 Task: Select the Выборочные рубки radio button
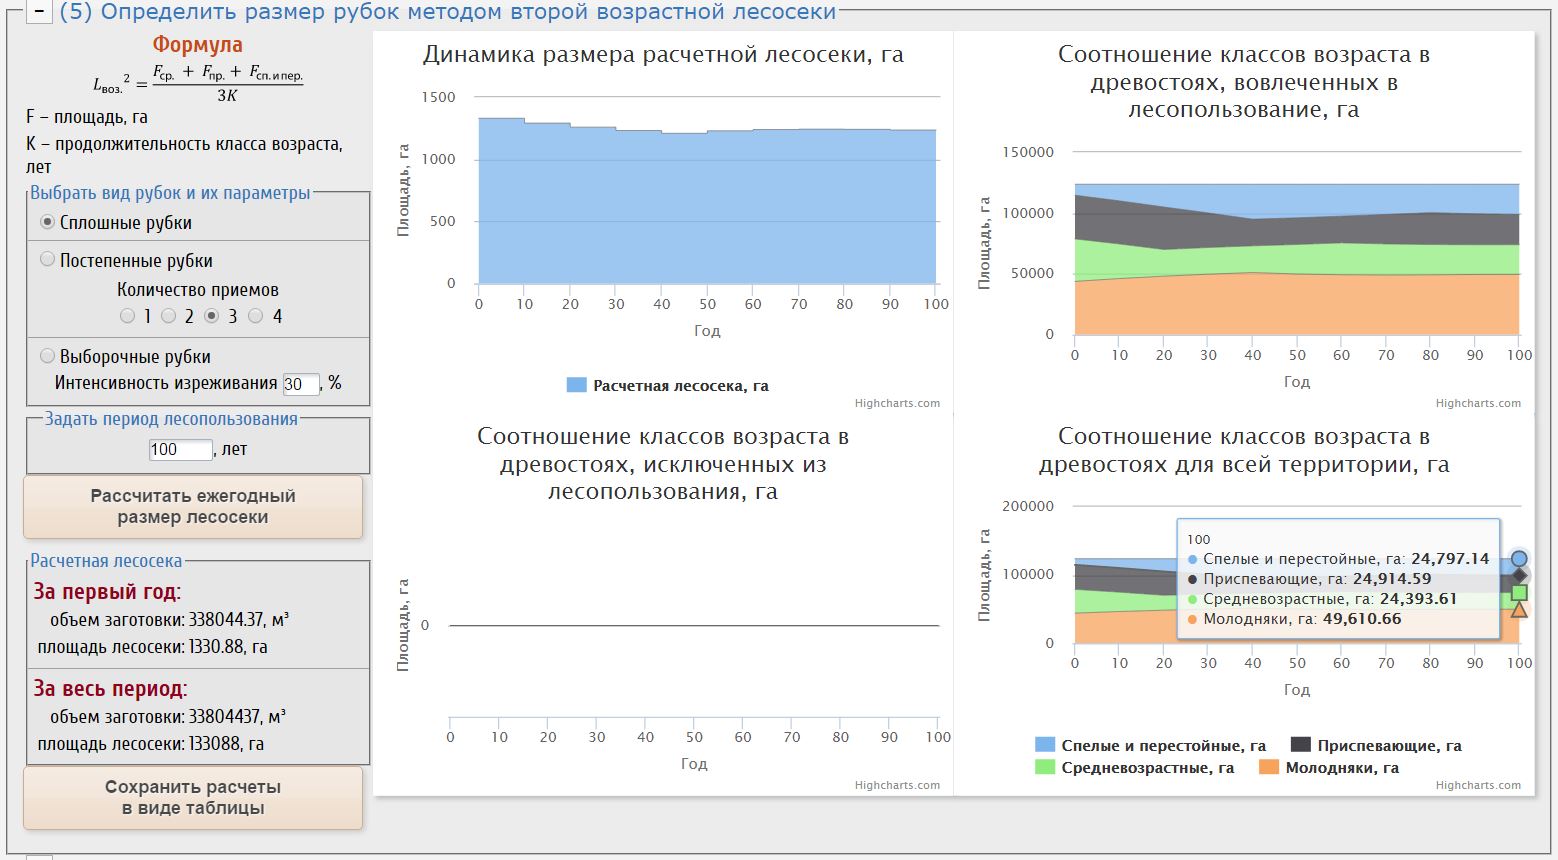[x=47, y=356]
